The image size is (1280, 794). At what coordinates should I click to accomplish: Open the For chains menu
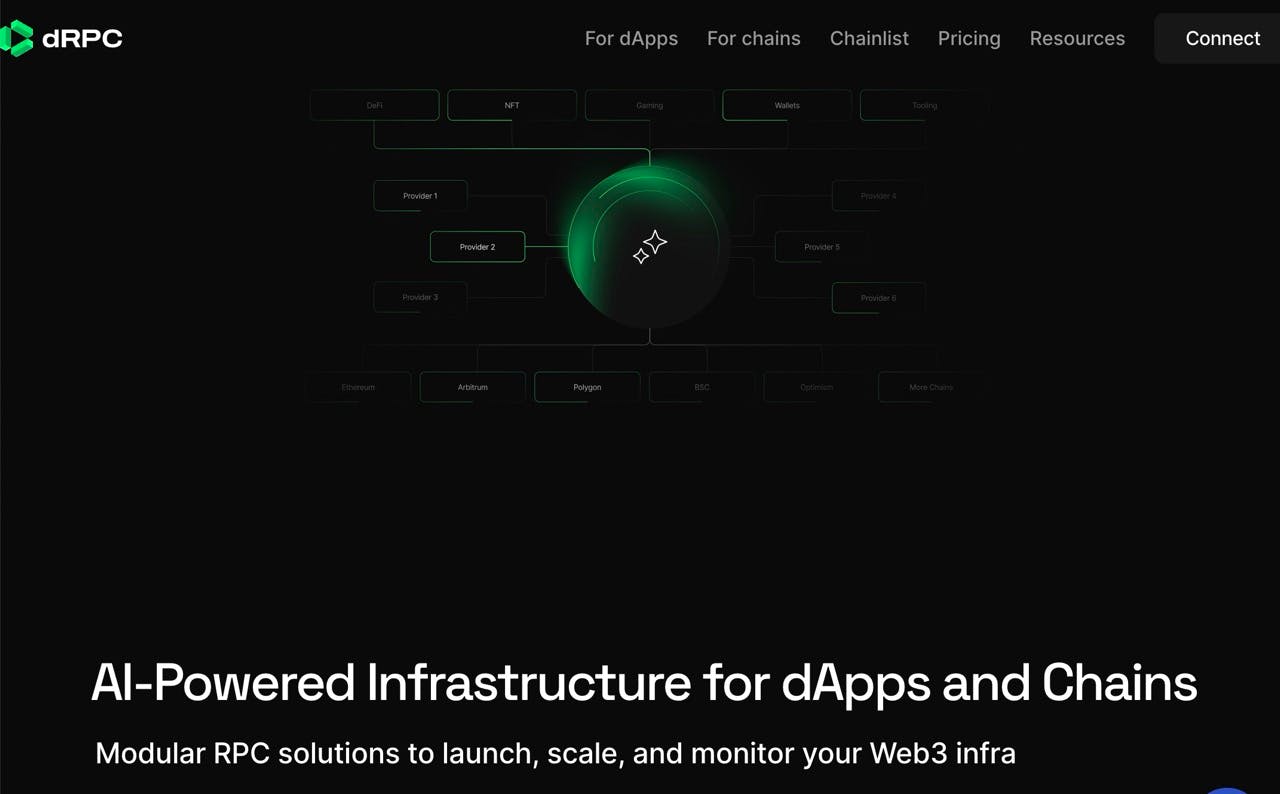click(x=754, y=38)
